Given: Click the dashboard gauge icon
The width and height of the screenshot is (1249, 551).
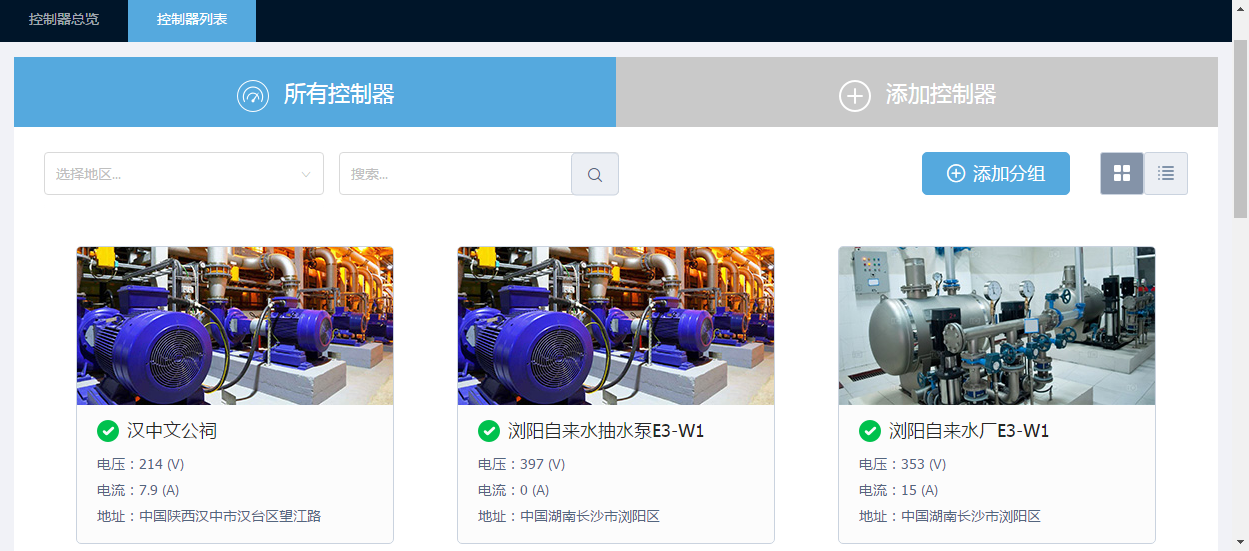Looking at the screenshot, I should pyautogui.click(x=253, y=95).
